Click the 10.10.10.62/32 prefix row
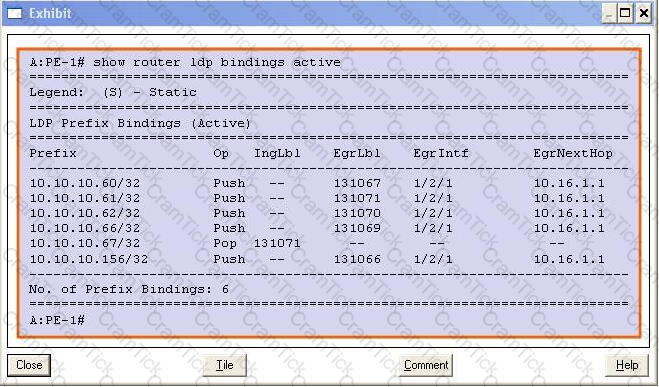Screen dimensions: 659x387 tap(317, 213)
